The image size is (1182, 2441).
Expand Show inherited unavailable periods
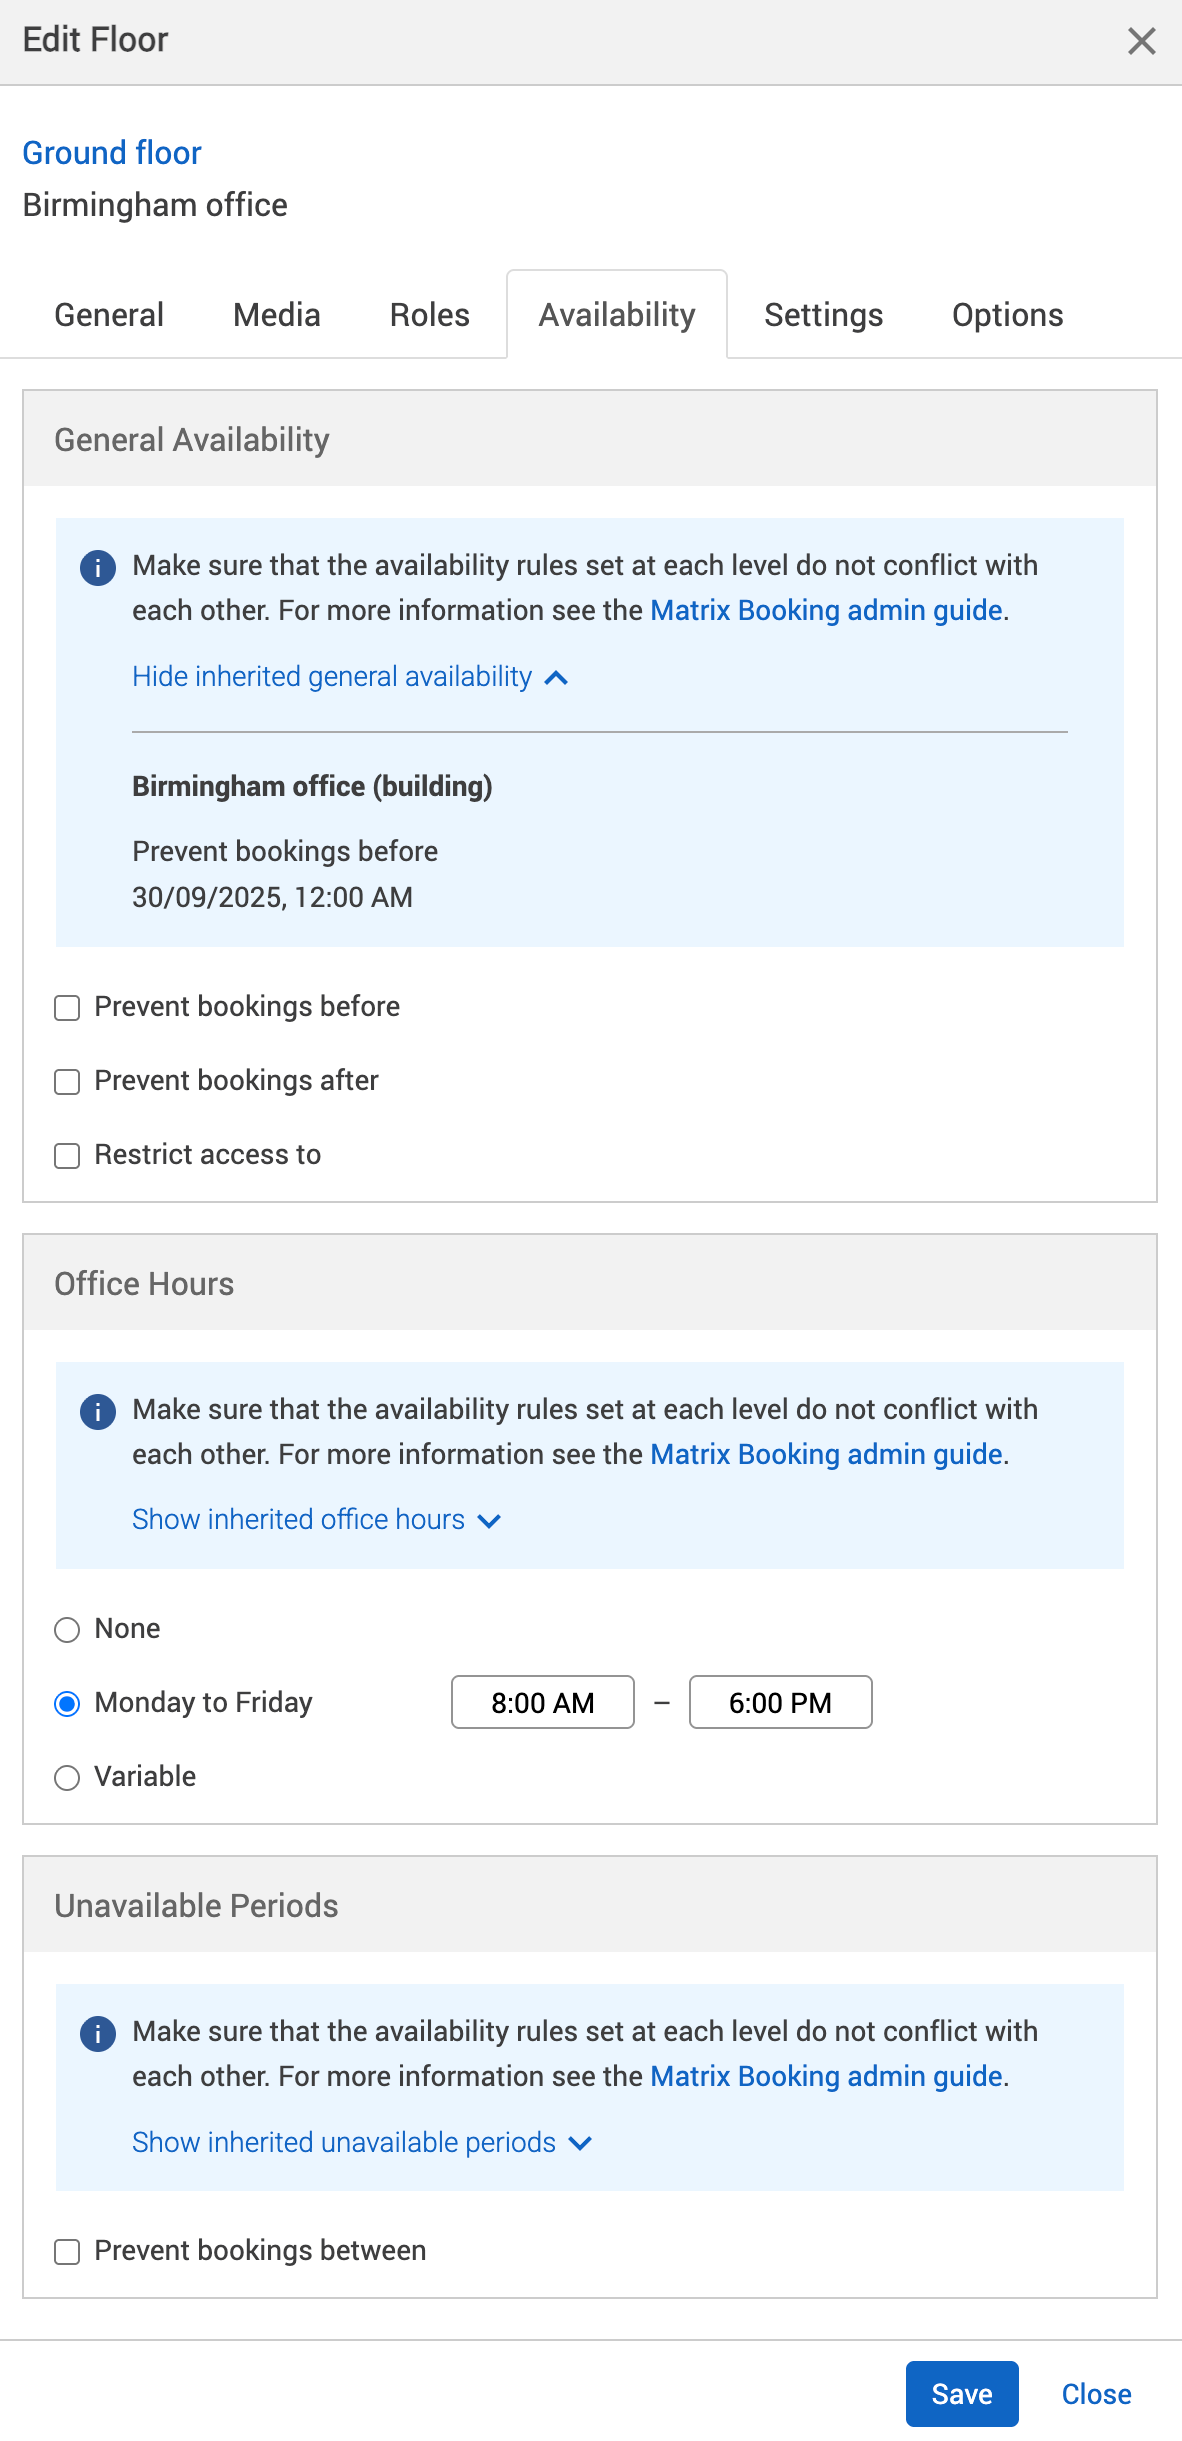pos(360,2143)
